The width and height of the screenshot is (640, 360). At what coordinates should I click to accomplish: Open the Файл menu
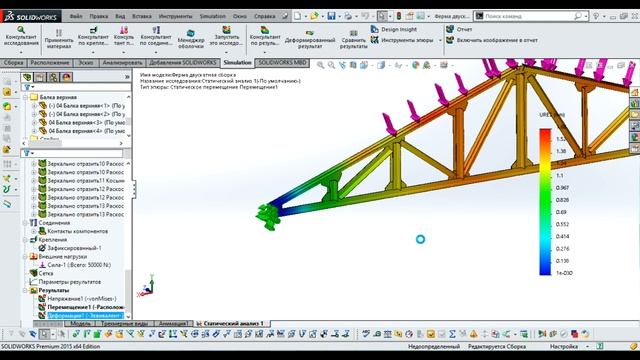tap(76, 16)
